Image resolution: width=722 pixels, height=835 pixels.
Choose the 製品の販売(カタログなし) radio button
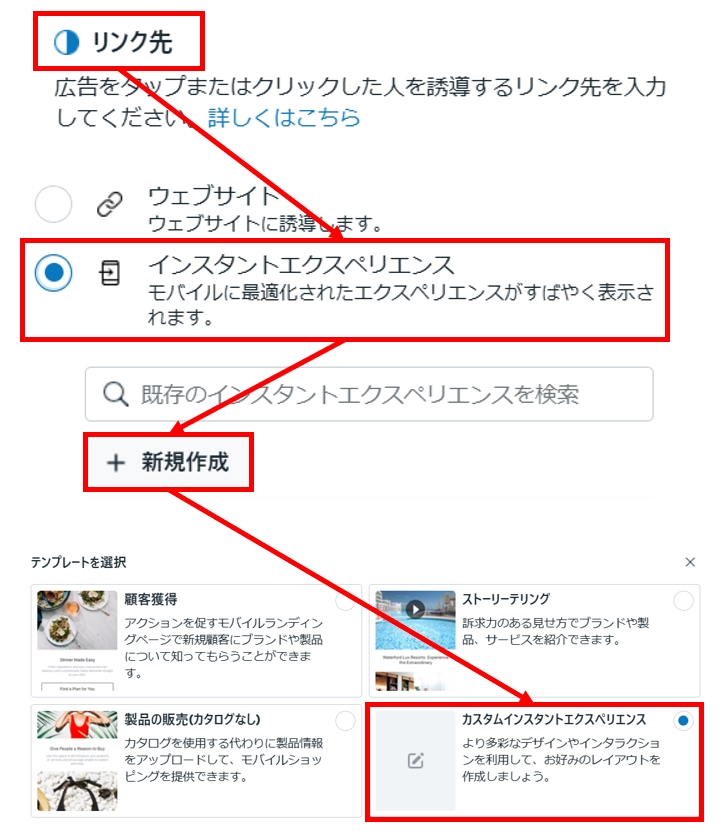point(346,721)
